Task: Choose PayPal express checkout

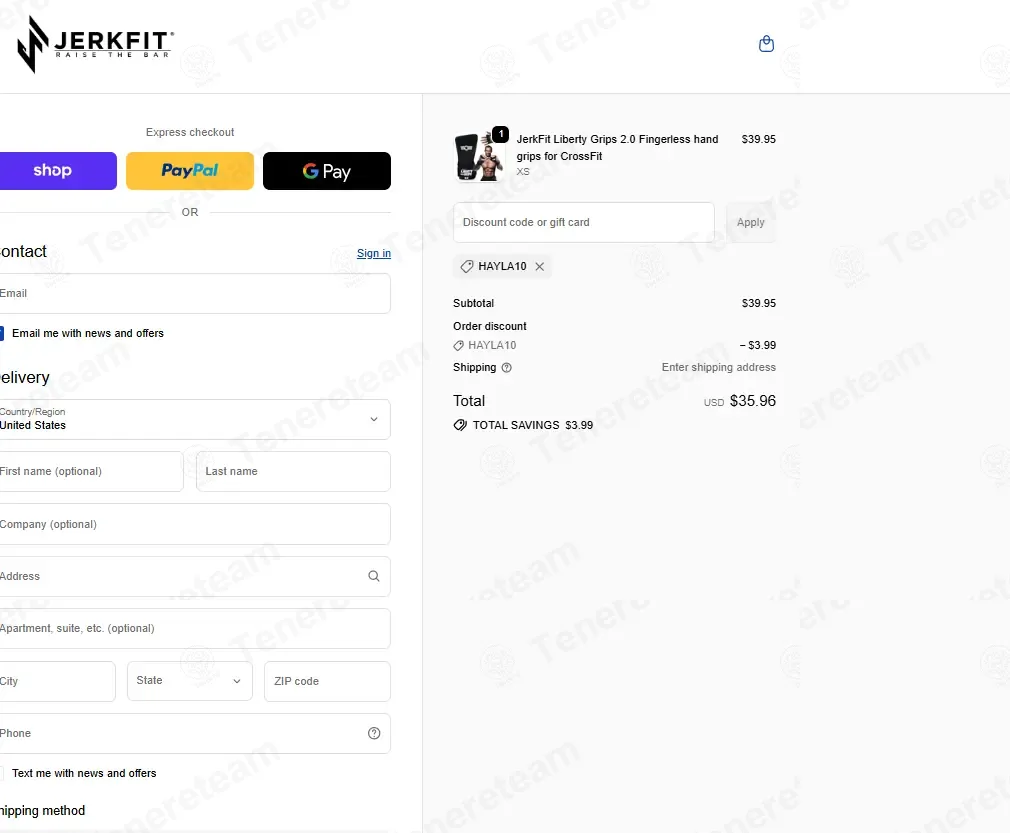Action: 190,171
